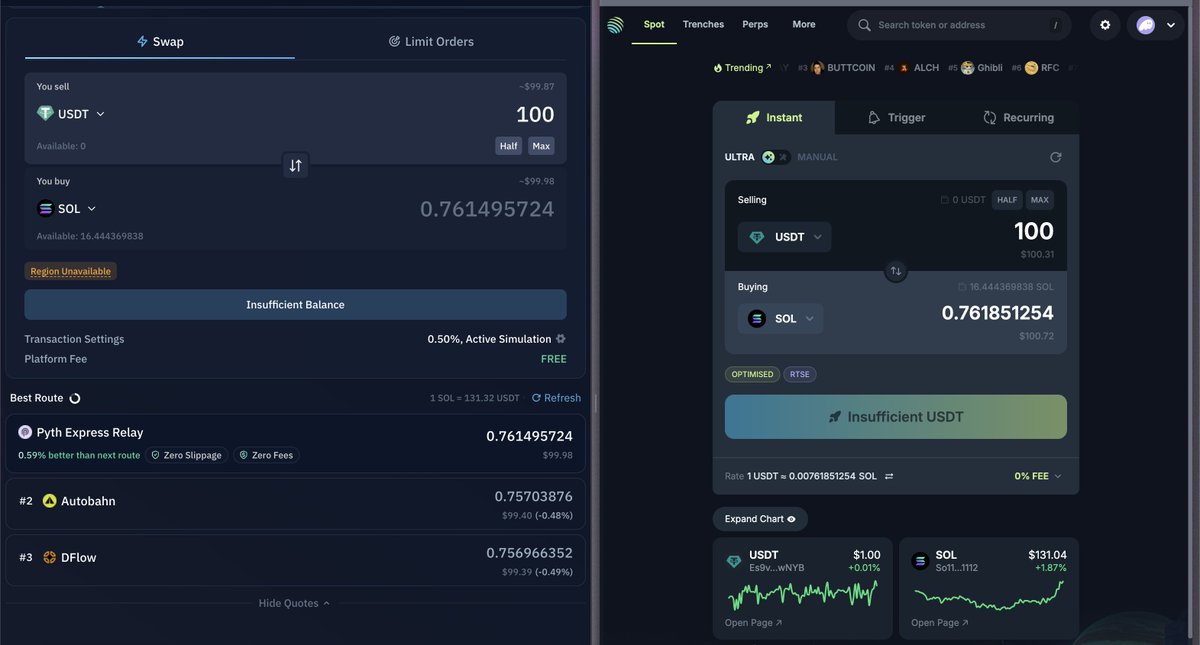Image resolution: width=1200 pixels, height=645 pixels.
Task: Click the Half button in left panel
Action: tap(509, 146)
